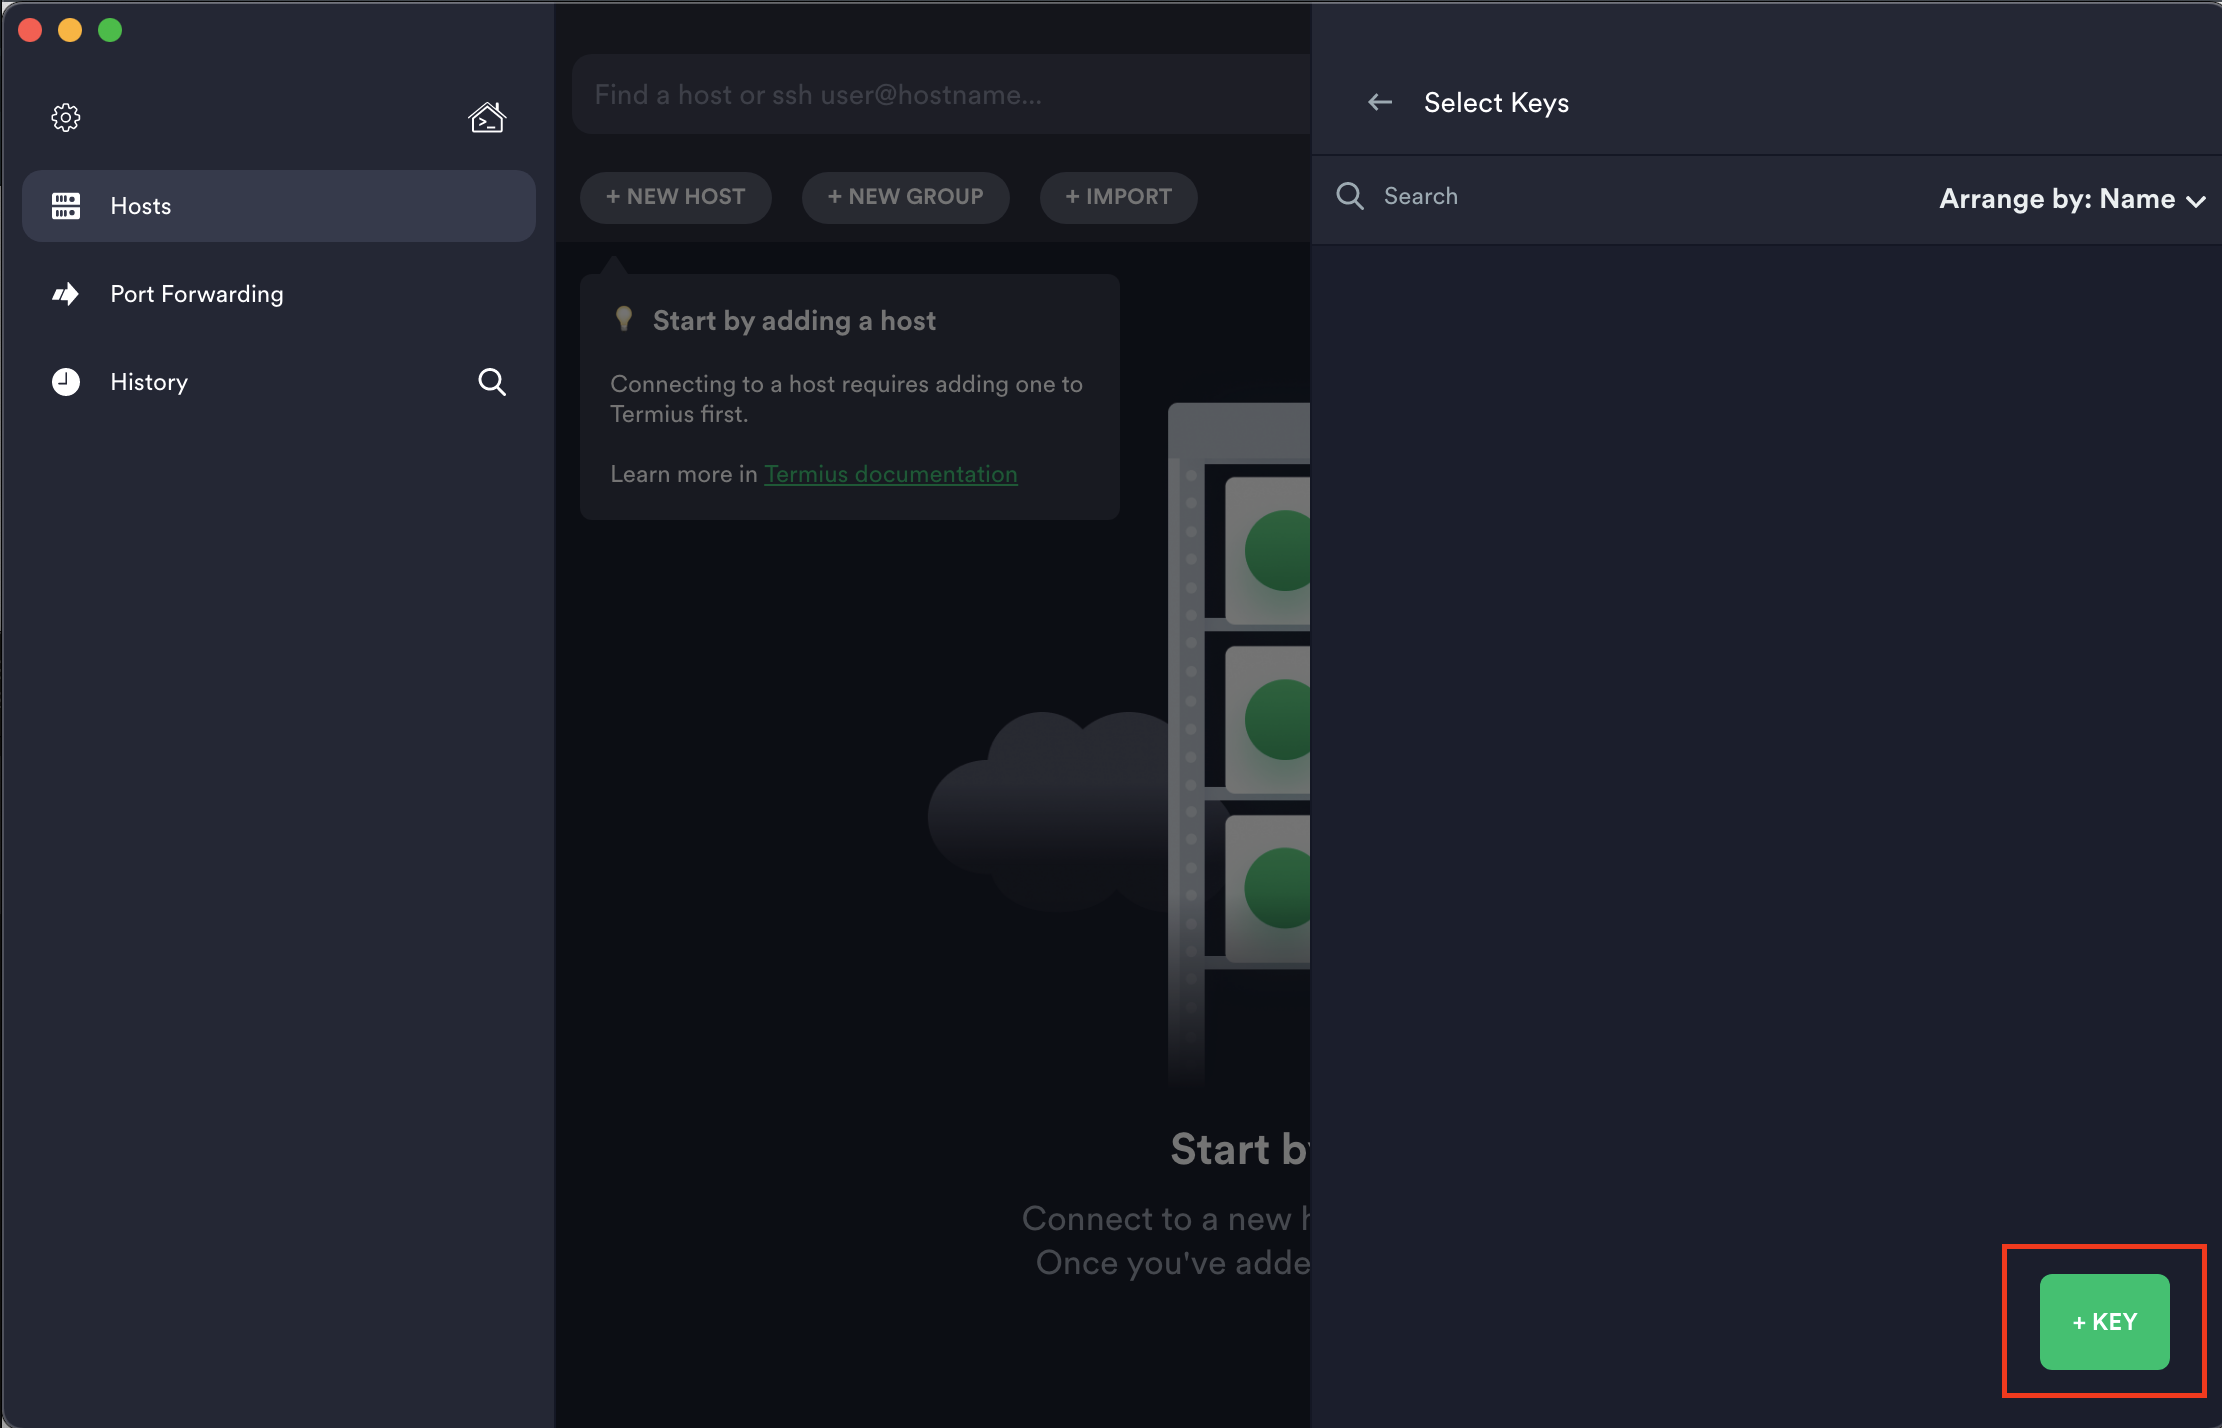Open the Port Forwarding section
The width and height of the screenshot is (2222, 1428).
(197, 294)
